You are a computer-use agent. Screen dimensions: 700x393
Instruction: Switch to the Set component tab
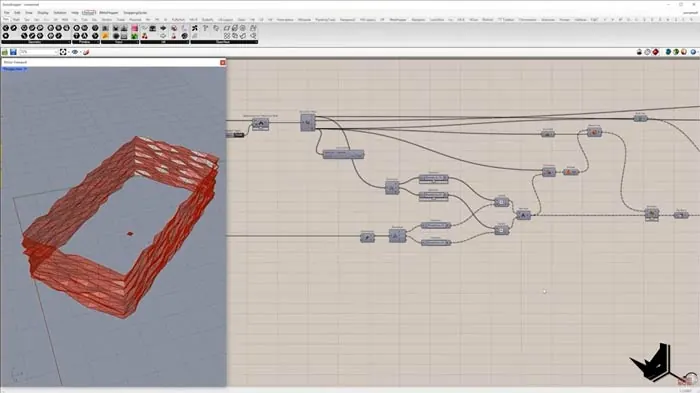pyautogui.click(x=27, y=20)
